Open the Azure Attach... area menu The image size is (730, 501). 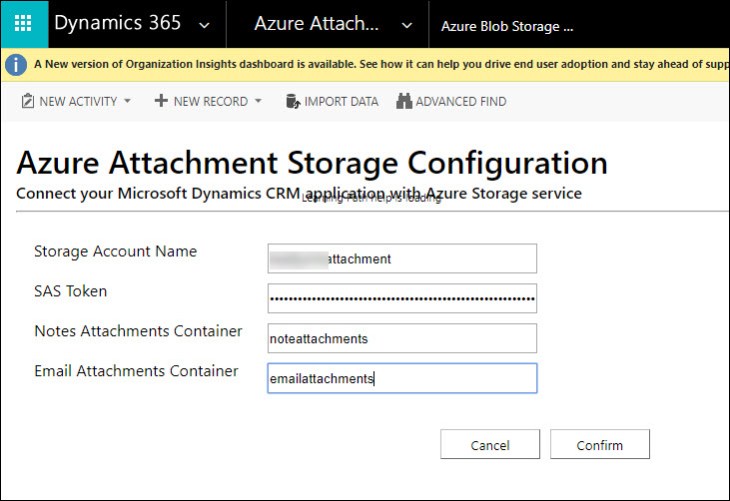point(317,23)
